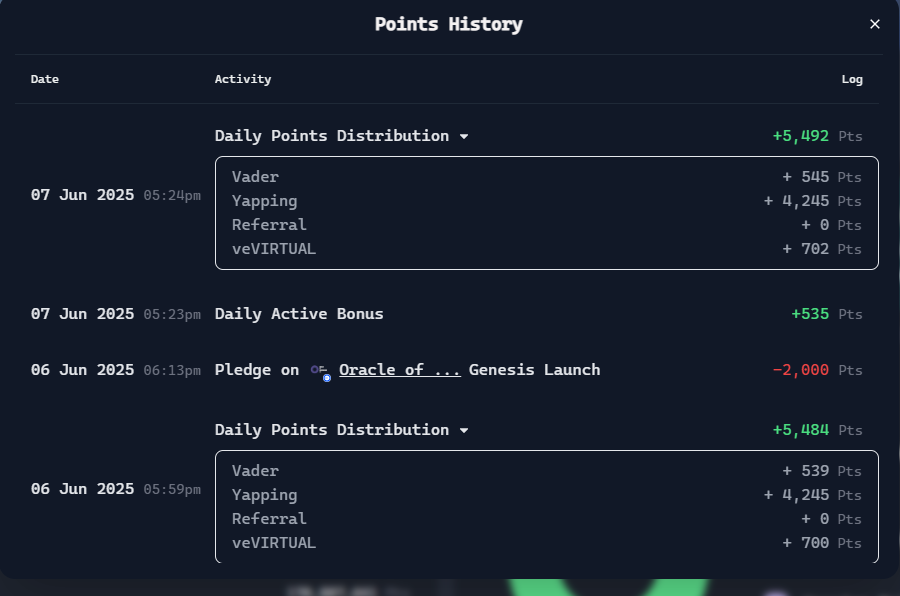Click the Date column header
The image size is (900, 596).
click(x=45, y=79)
